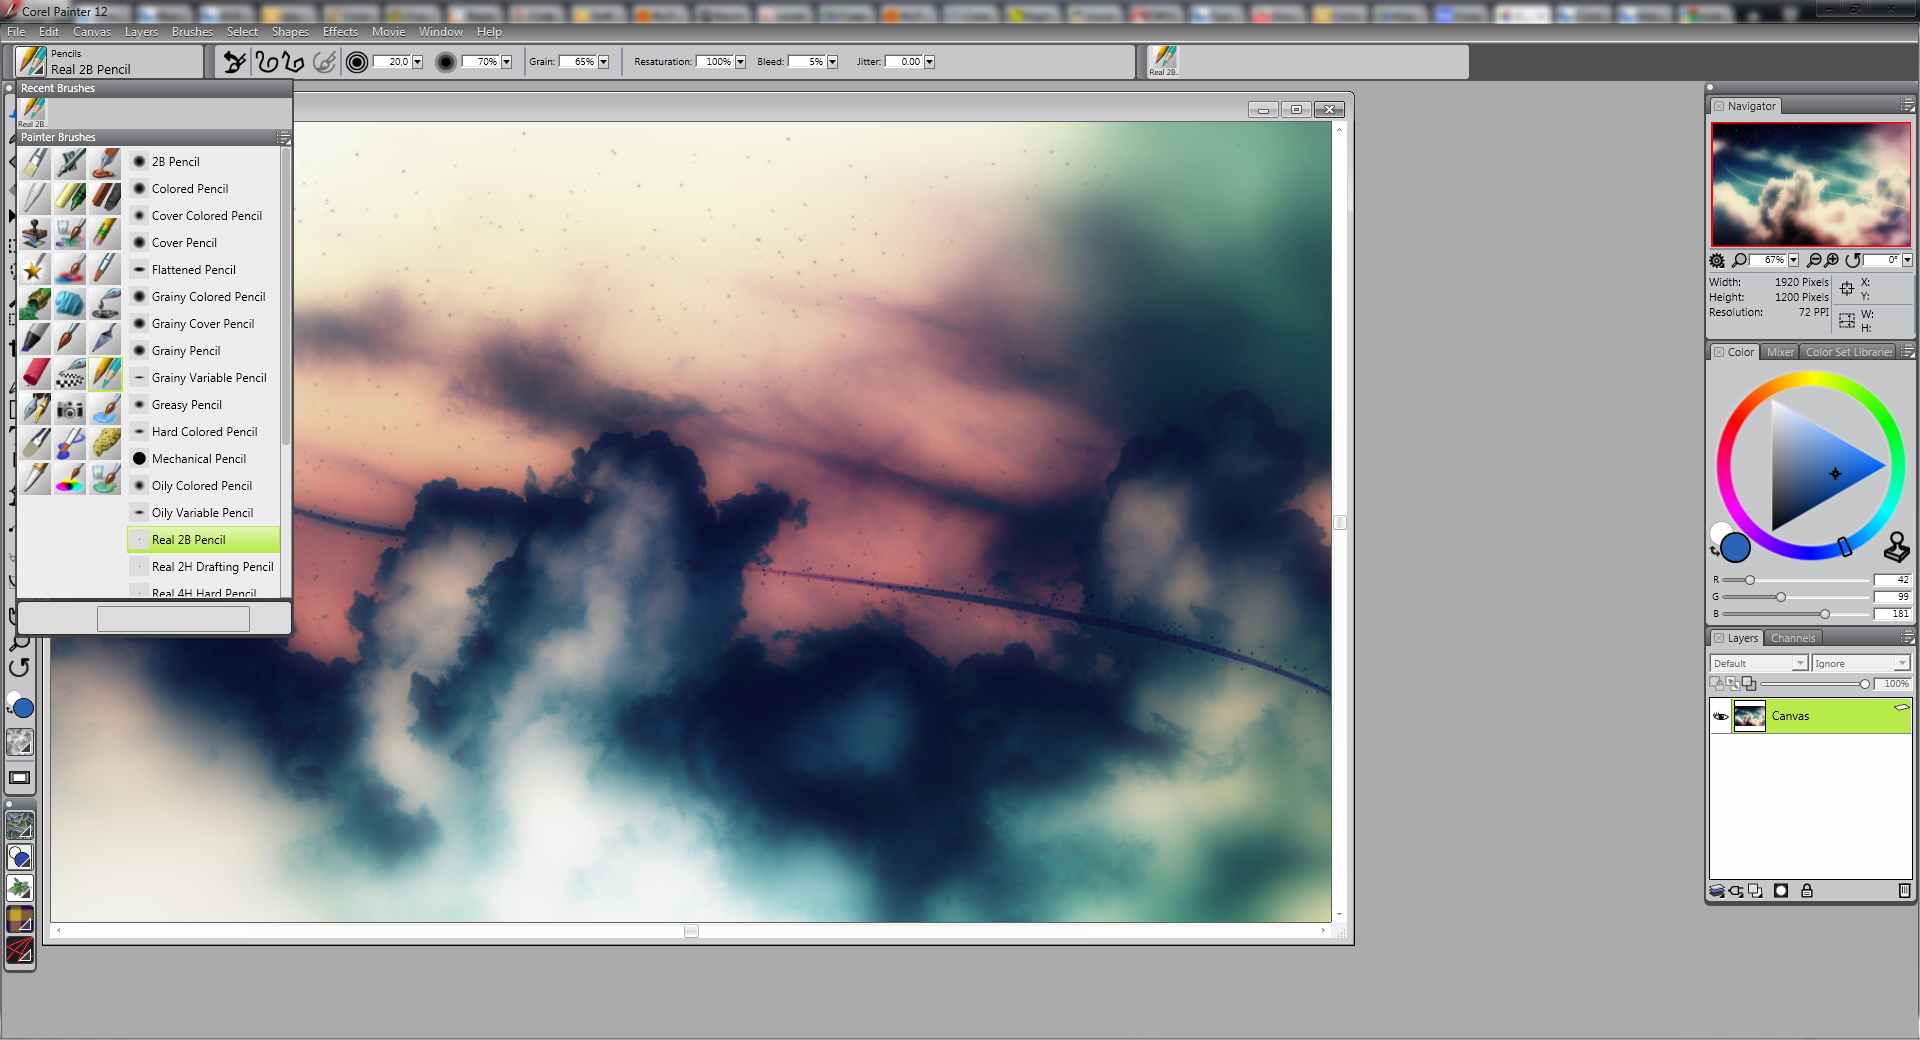Adjust the B color slider
Viewport: 1920px width, 1040px height.
point(1796,614)
